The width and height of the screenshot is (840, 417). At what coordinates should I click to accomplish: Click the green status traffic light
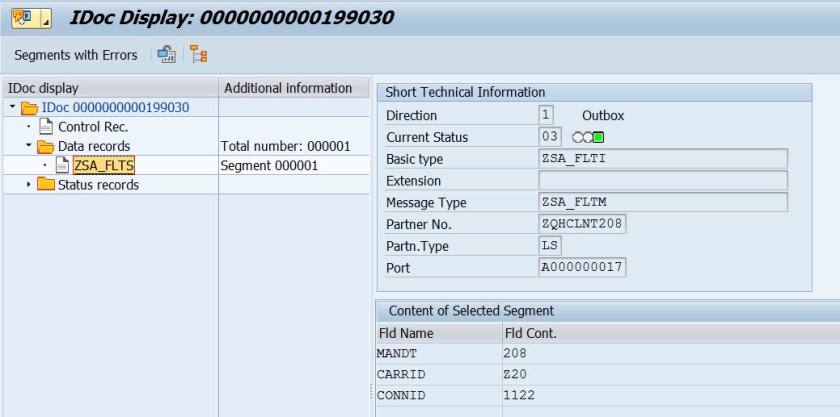(x=598, y=138)
